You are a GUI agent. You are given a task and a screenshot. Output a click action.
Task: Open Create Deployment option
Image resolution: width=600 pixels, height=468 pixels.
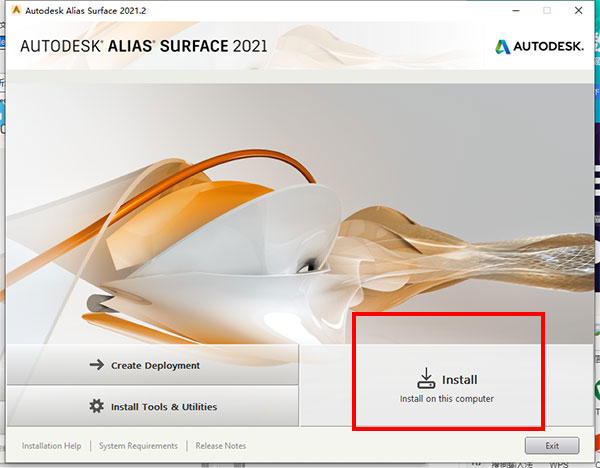152,365
